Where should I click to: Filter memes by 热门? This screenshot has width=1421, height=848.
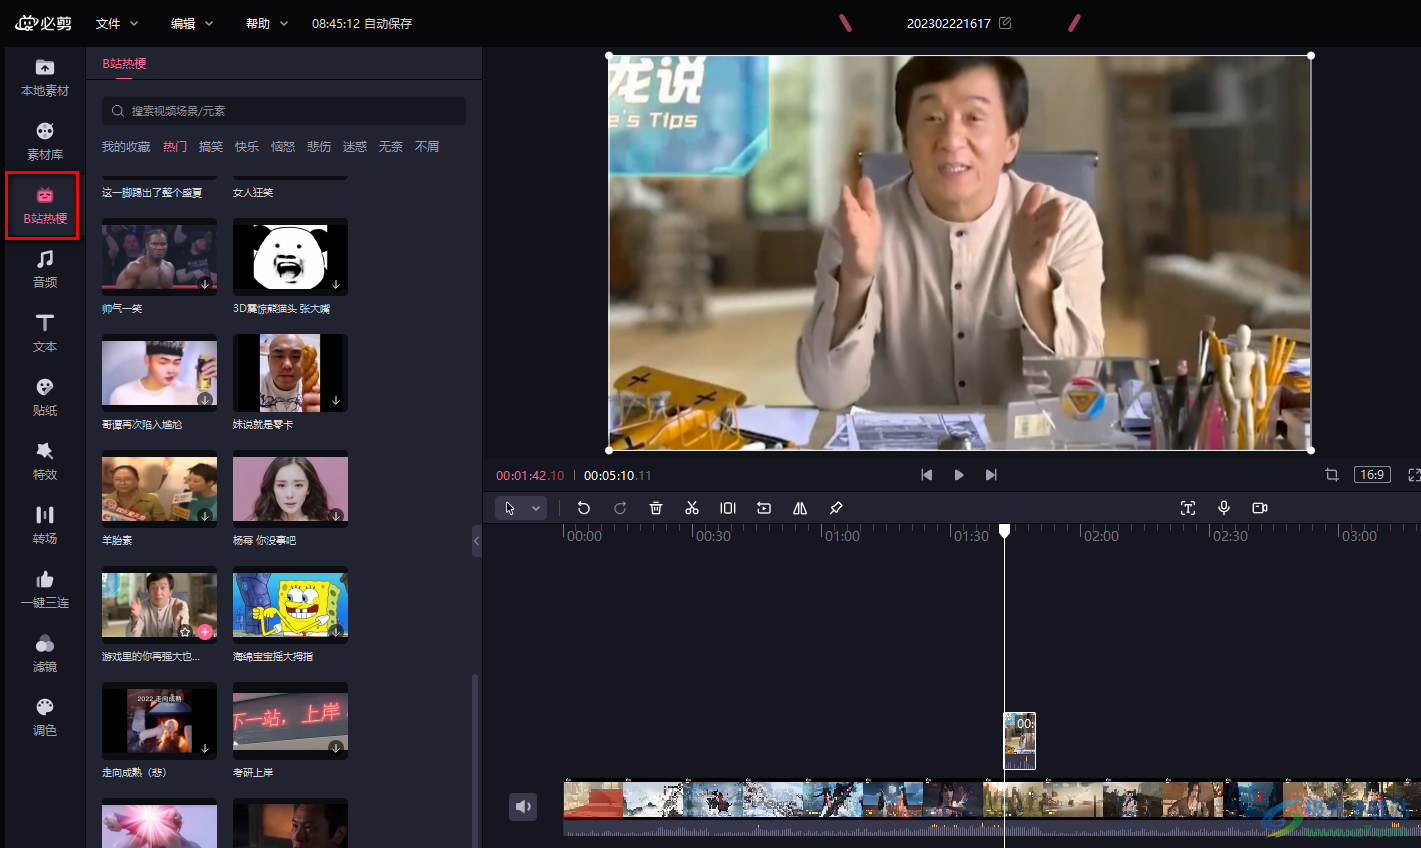175,147
